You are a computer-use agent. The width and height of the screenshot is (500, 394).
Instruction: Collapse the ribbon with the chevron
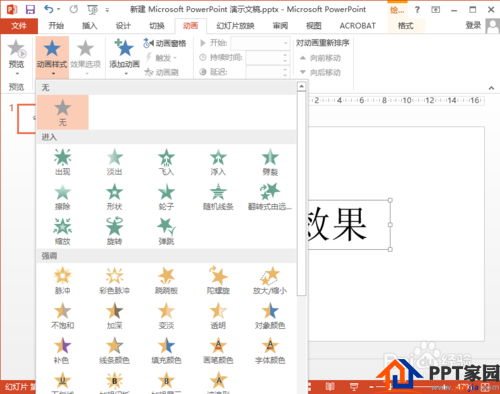[491, 88]
